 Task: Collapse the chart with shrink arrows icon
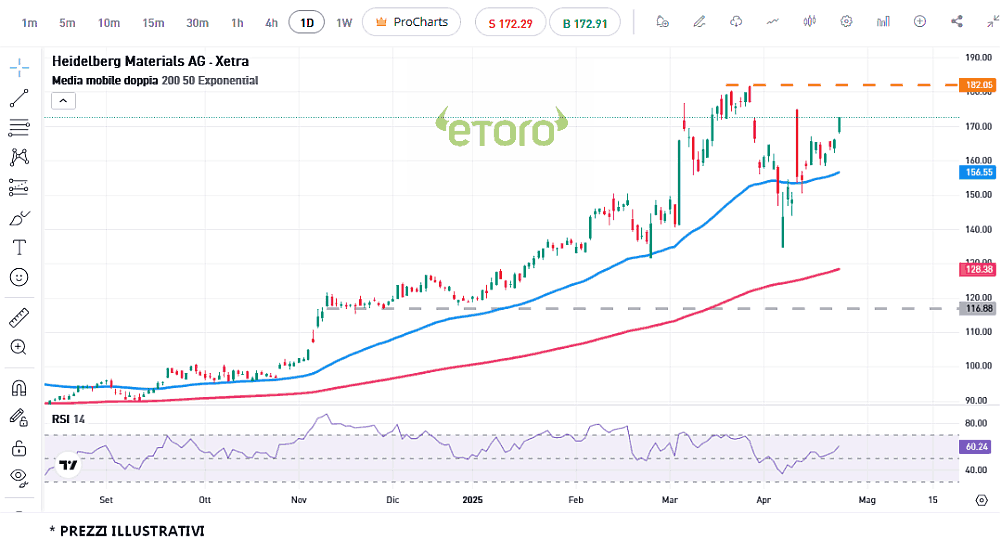click(992, 22)
